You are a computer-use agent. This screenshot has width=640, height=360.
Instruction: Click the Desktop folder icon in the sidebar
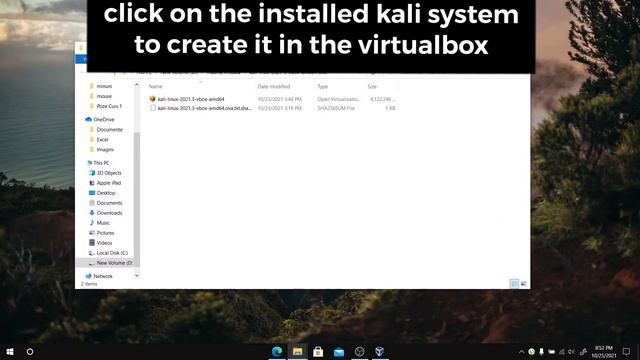92,193
